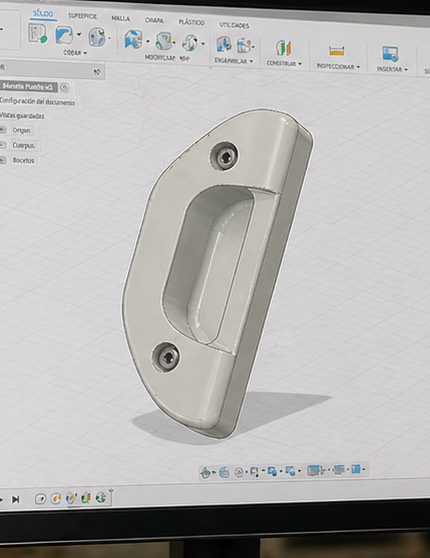430x558 pixels.
Task: Select the Origen folder in browser
Action: point(21,130)
